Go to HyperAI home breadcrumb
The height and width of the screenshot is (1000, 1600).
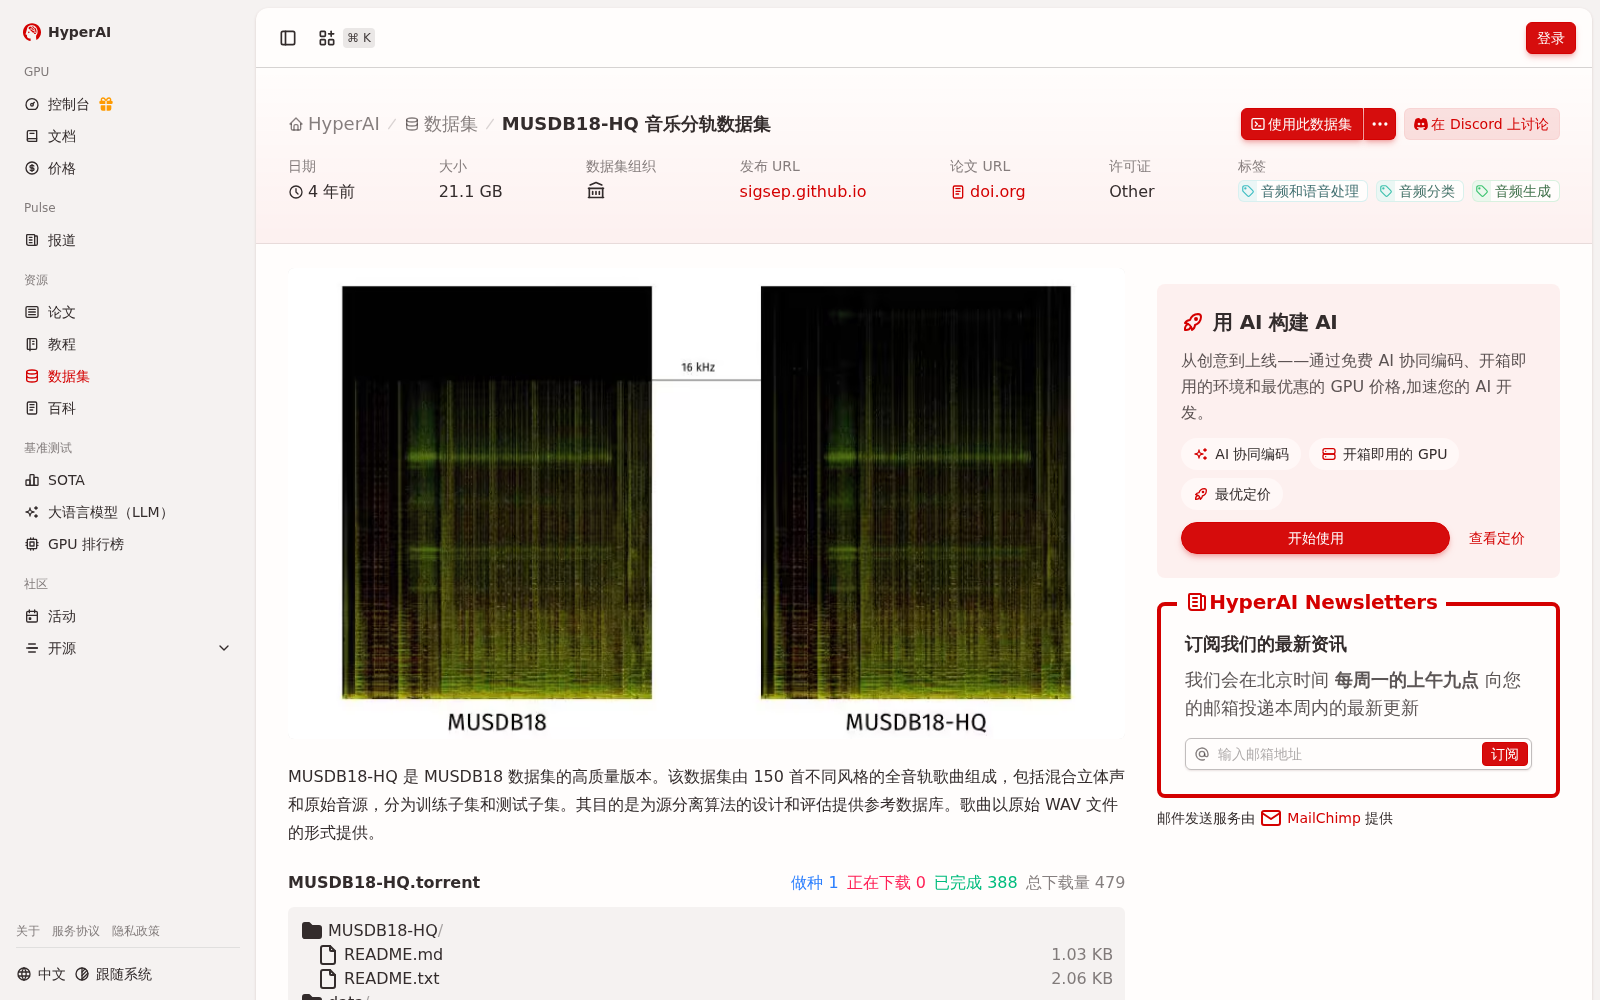(334, 124)
